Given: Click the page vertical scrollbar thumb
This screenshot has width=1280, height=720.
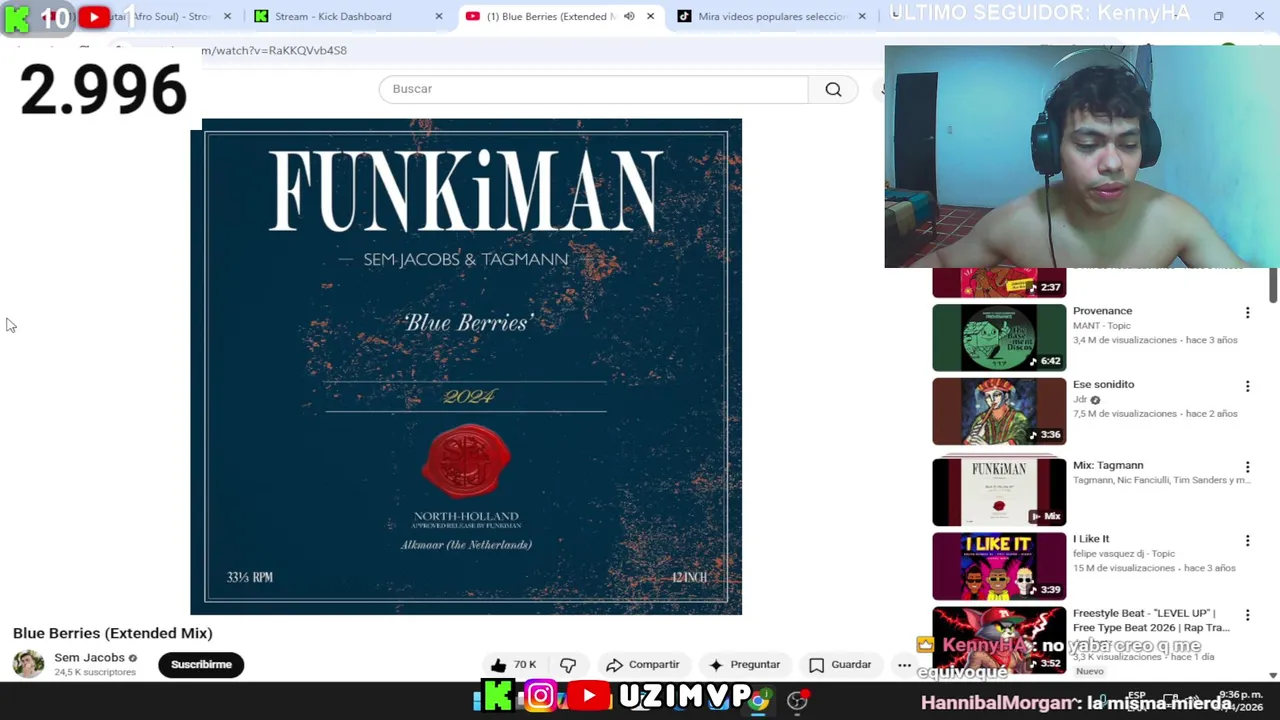Looking at the screenshot, I should point(1273,285).
